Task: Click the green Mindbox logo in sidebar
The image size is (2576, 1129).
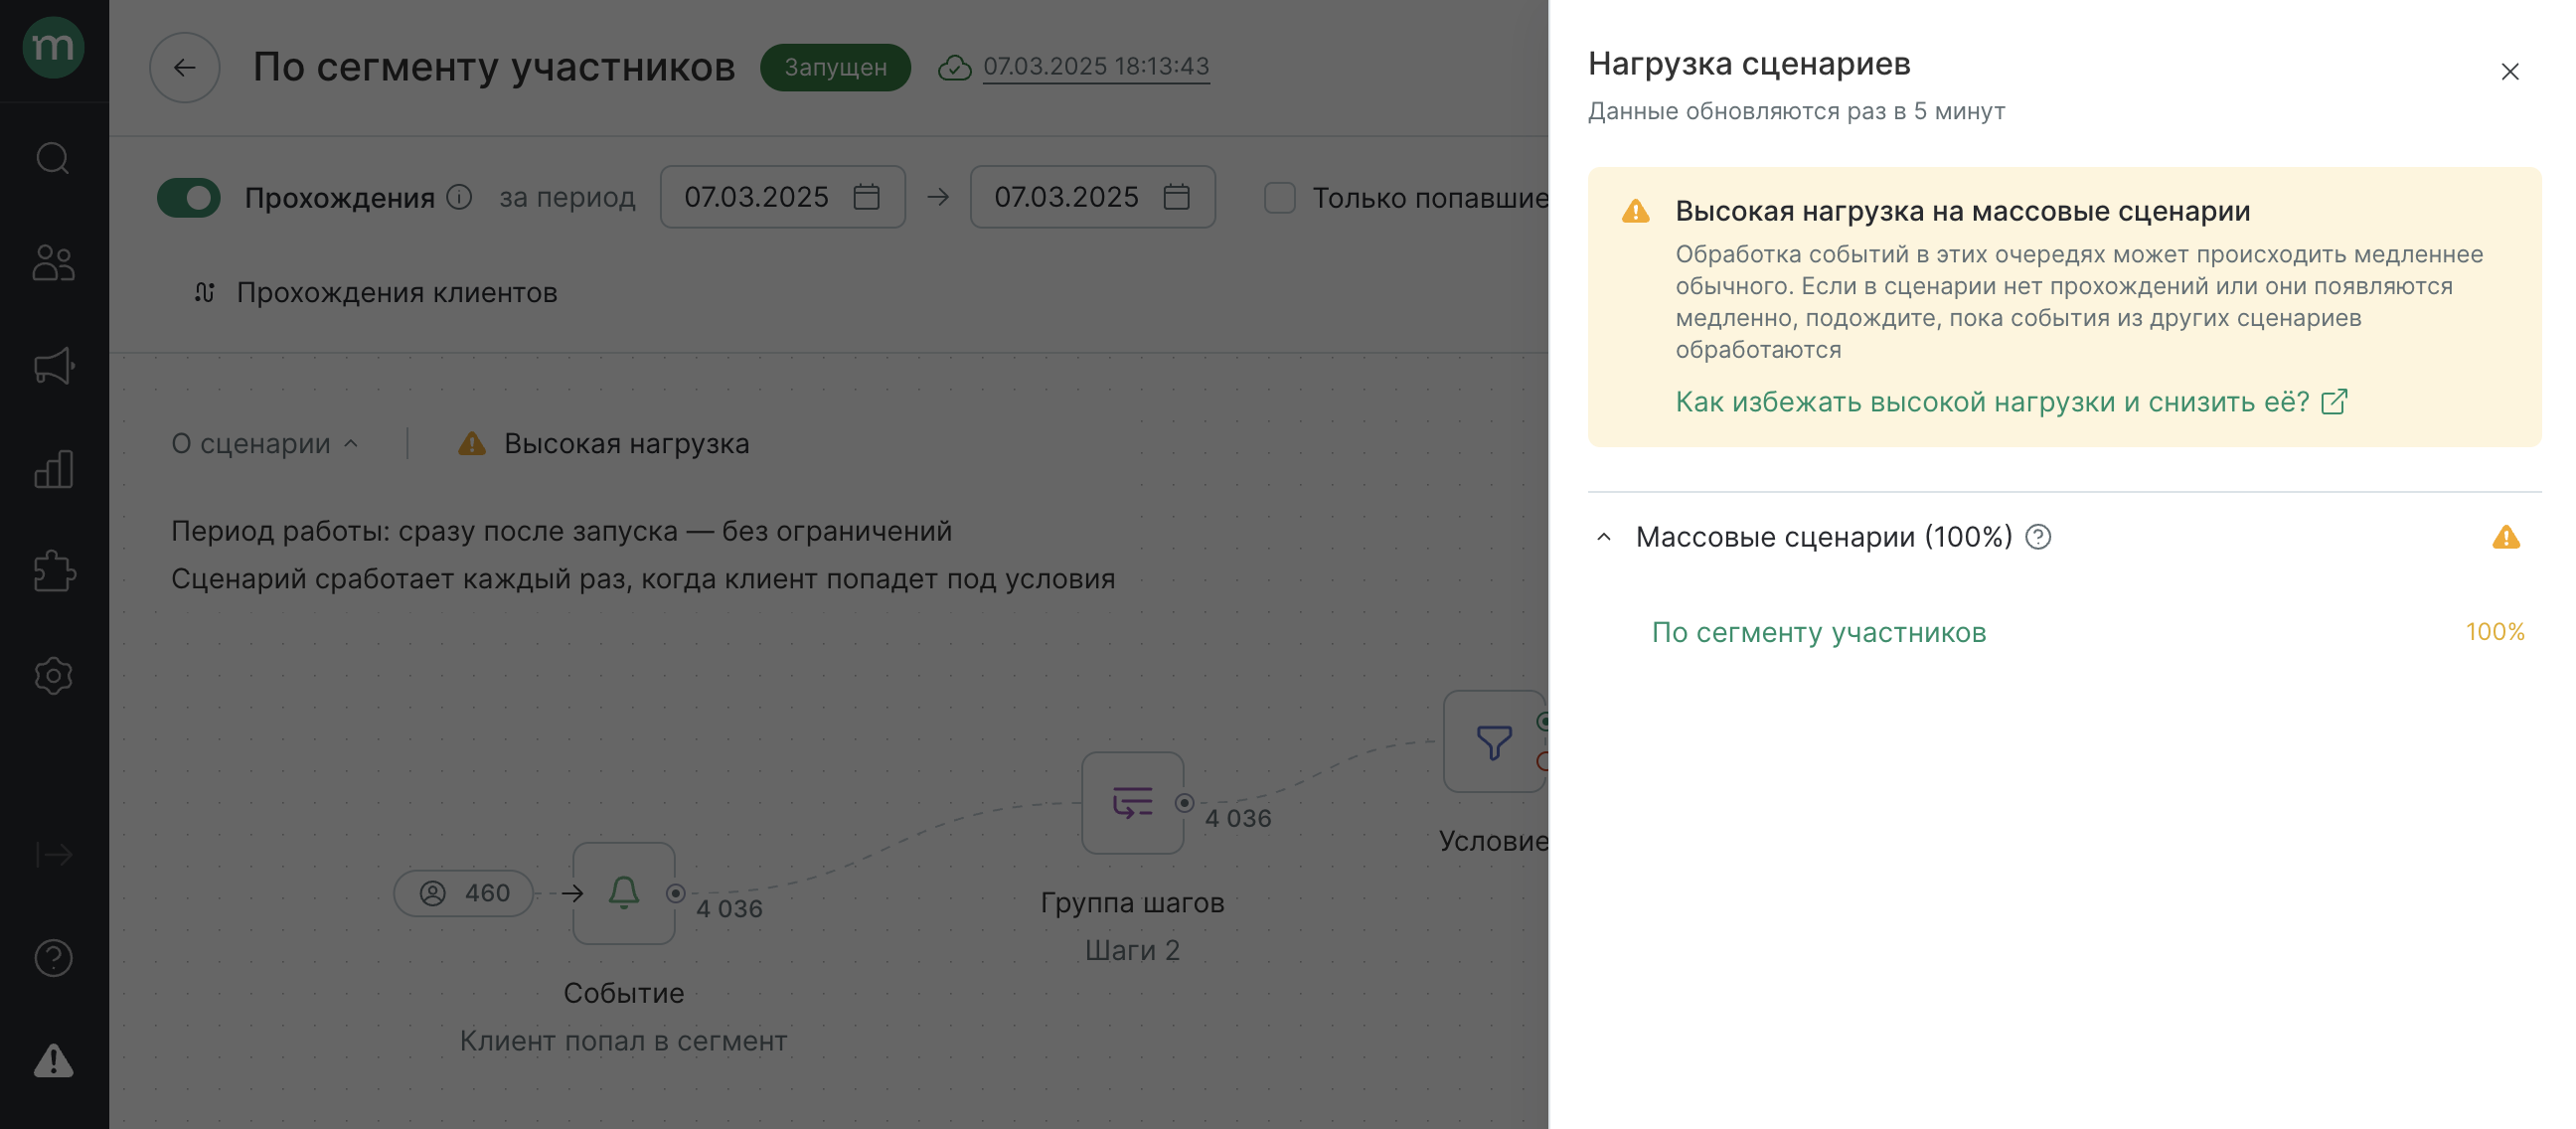Action: tap(53, 47)
